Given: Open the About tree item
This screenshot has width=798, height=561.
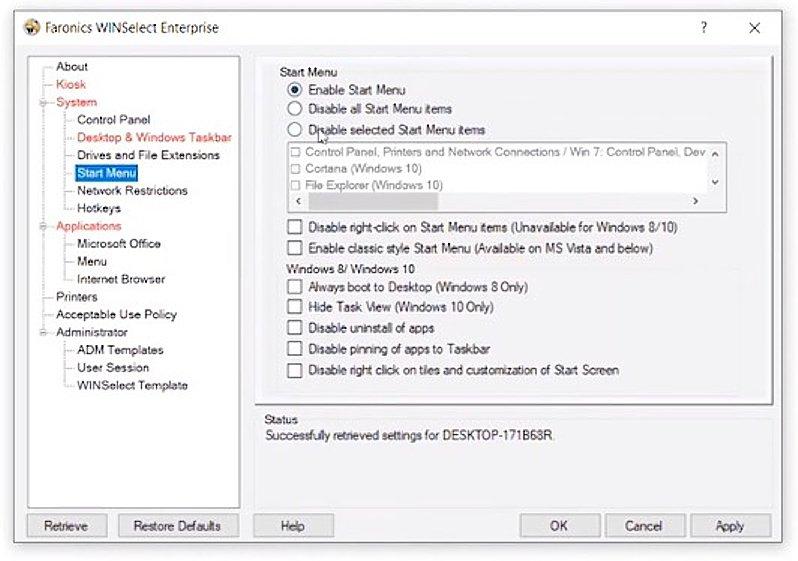Looking at the screenshot, I should click(x=72, y=67).
